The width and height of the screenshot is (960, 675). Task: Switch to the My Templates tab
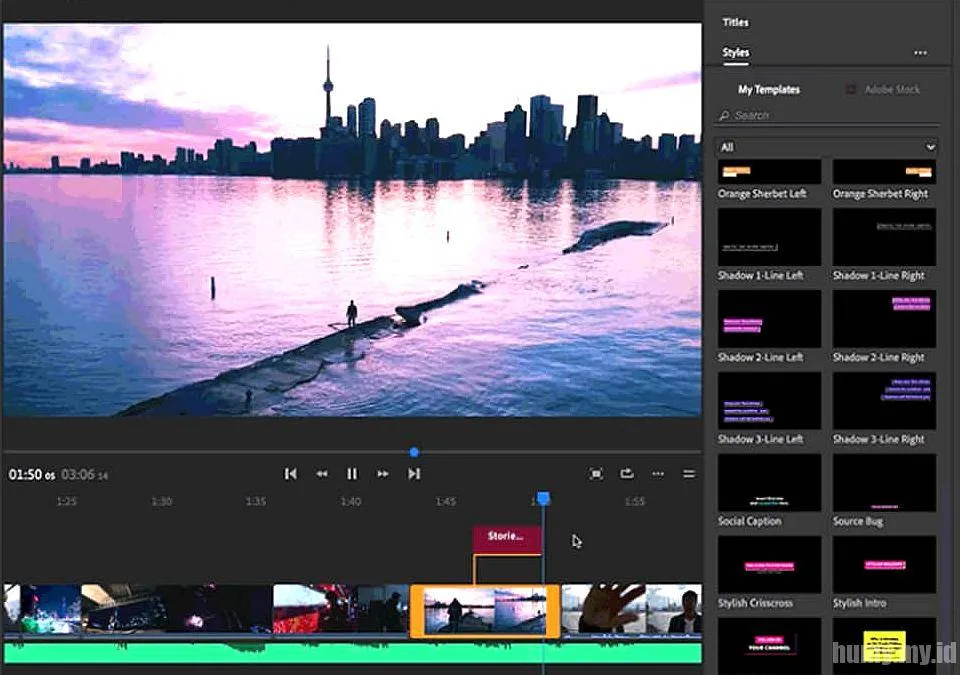769,90
